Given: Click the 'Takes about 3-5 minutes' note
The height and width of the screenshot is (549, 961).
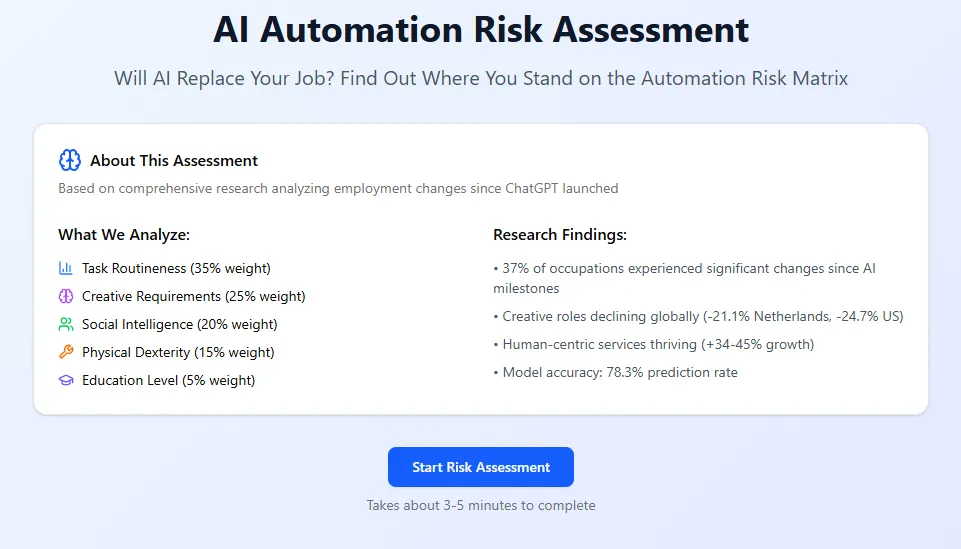Looking at the screenshot, I should point(480,505).
